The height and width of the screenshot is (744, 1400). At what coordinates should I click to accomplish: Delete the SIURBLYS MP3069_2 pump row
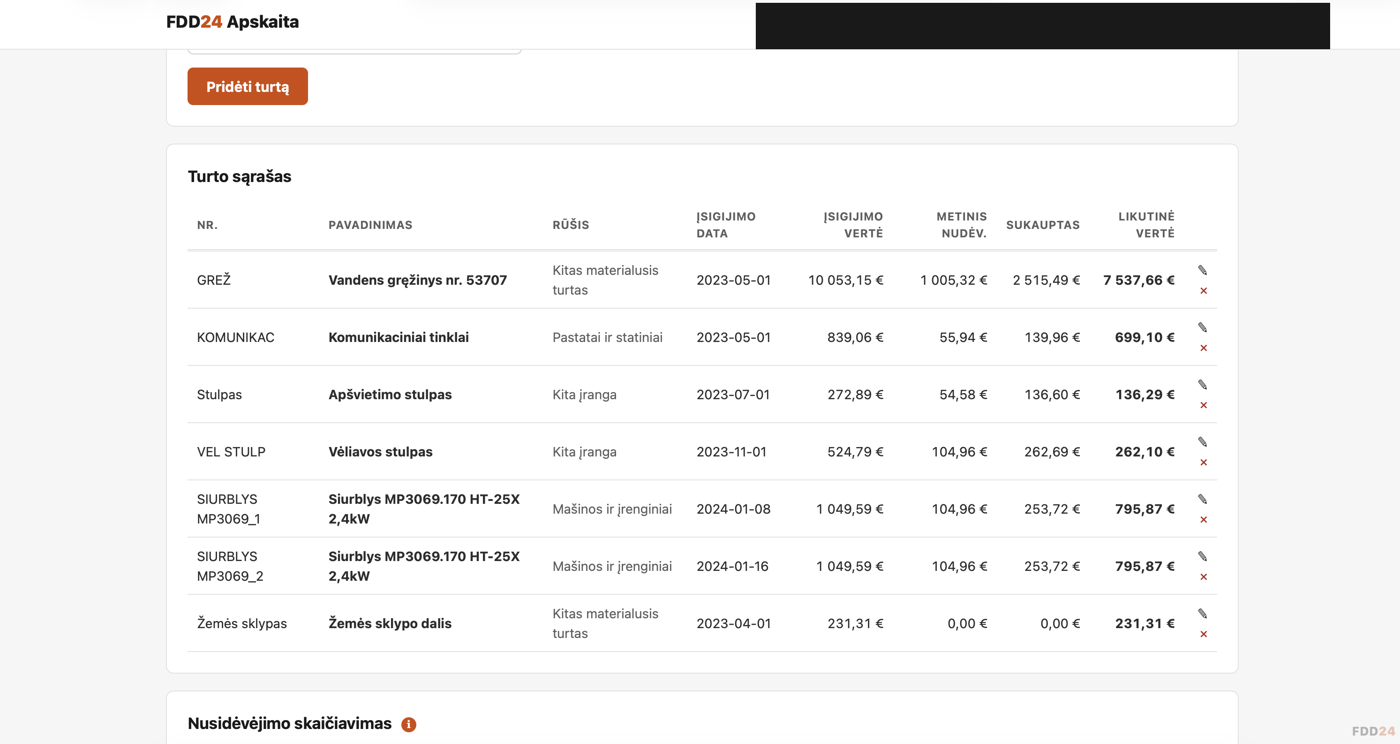(1203, 576)
